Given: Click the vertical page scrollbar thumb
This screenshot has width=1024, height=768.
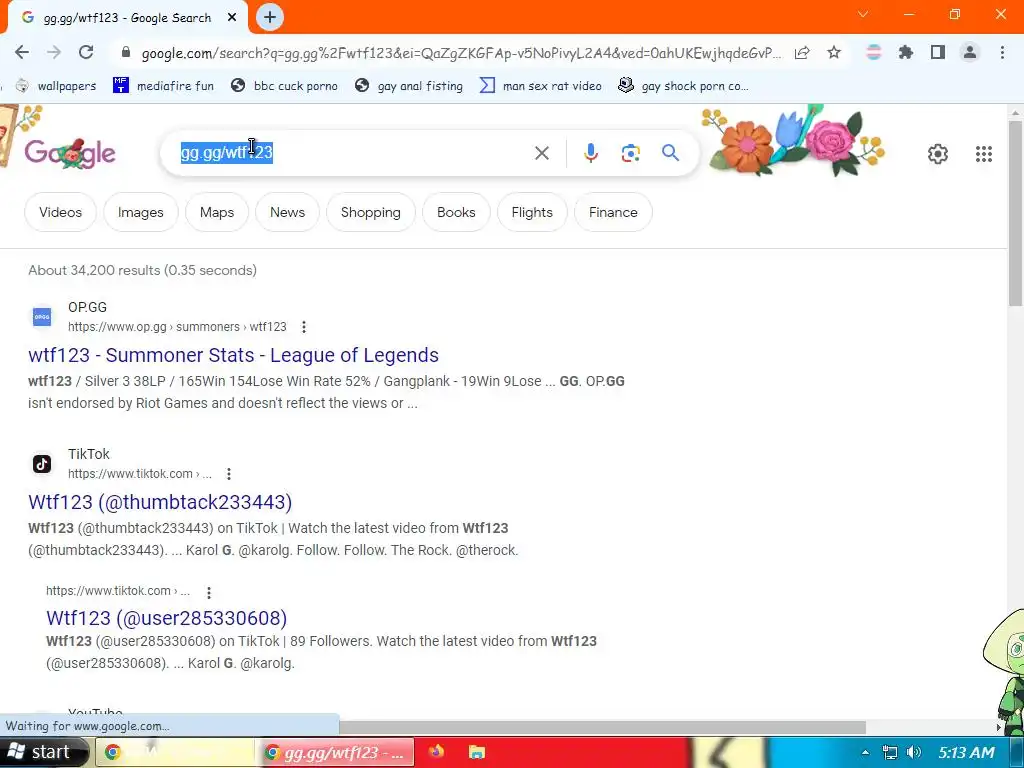Looking at the screenshot, I should pos(1016,212).
